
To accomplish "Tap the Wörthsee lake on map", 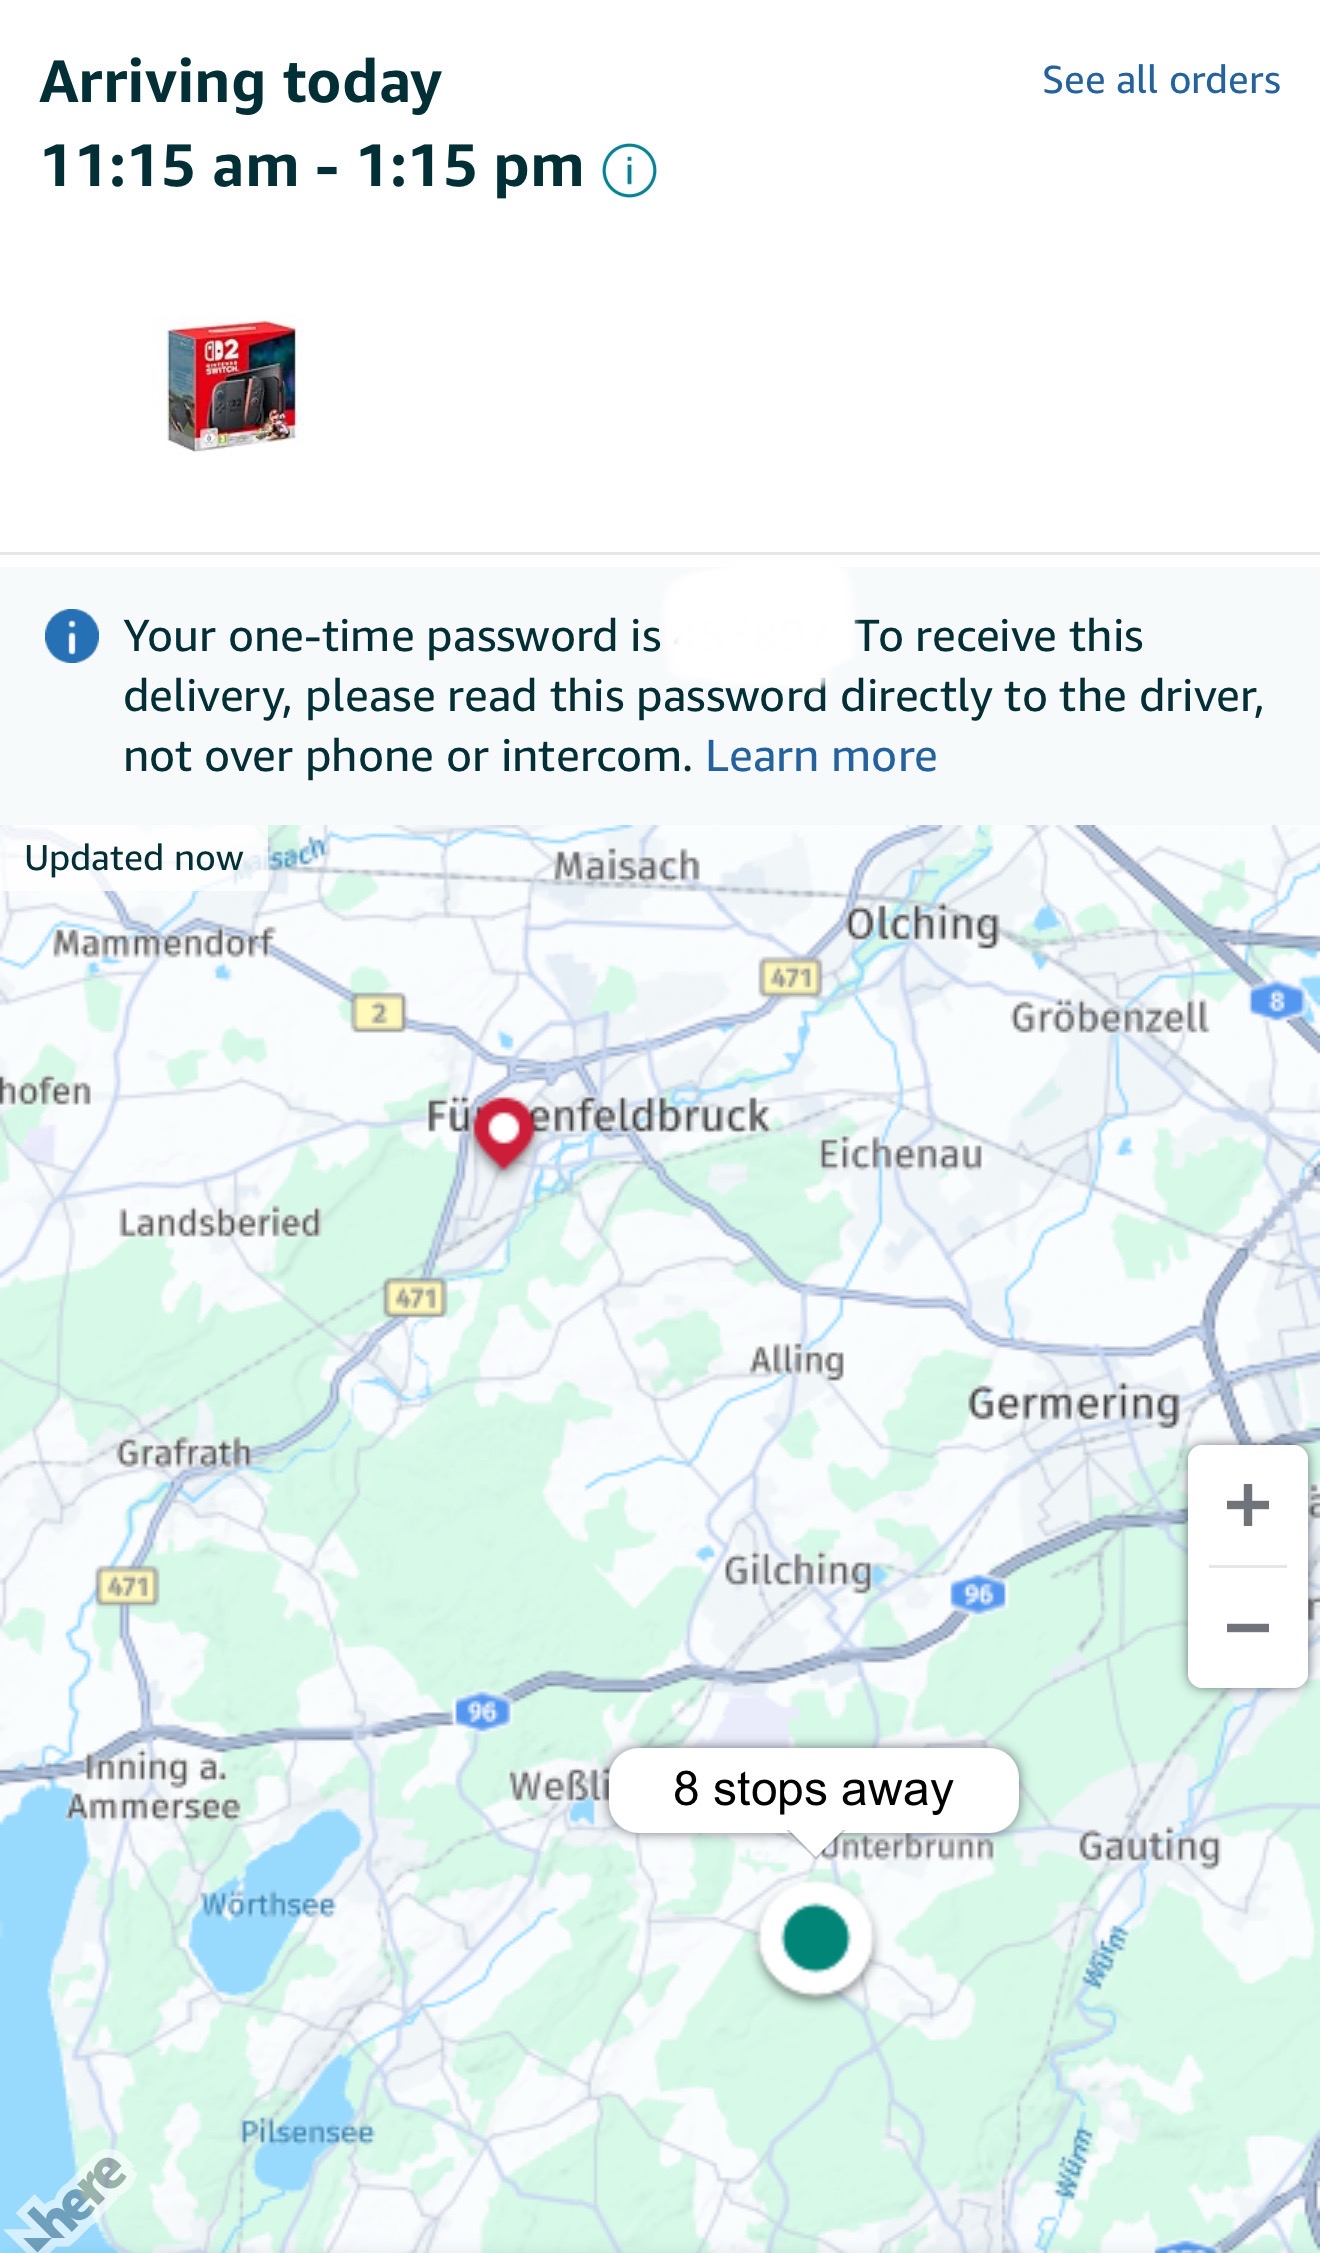I will point(268,1906).
